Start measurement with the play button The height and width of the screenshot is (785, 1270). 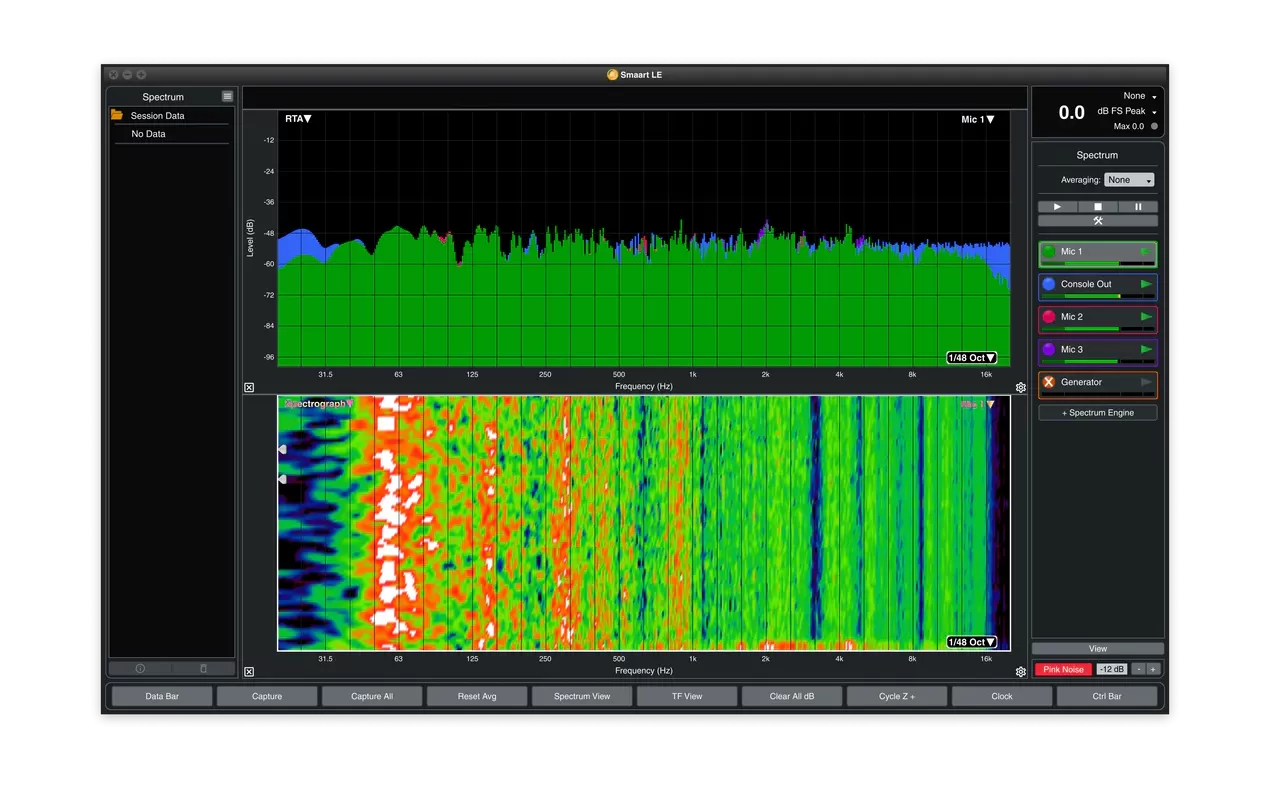[1057, 207]
